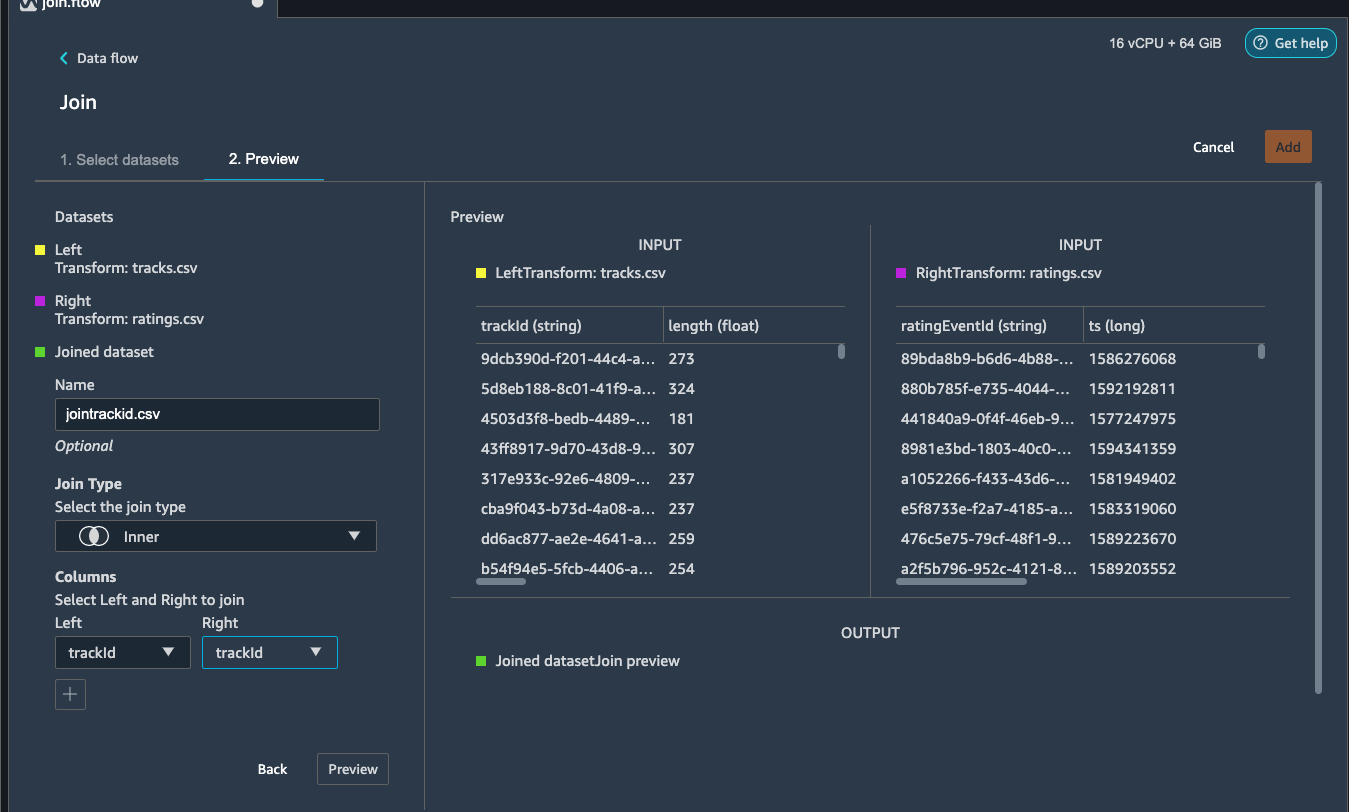Click the ts value 1586276068

point(1132,358)
